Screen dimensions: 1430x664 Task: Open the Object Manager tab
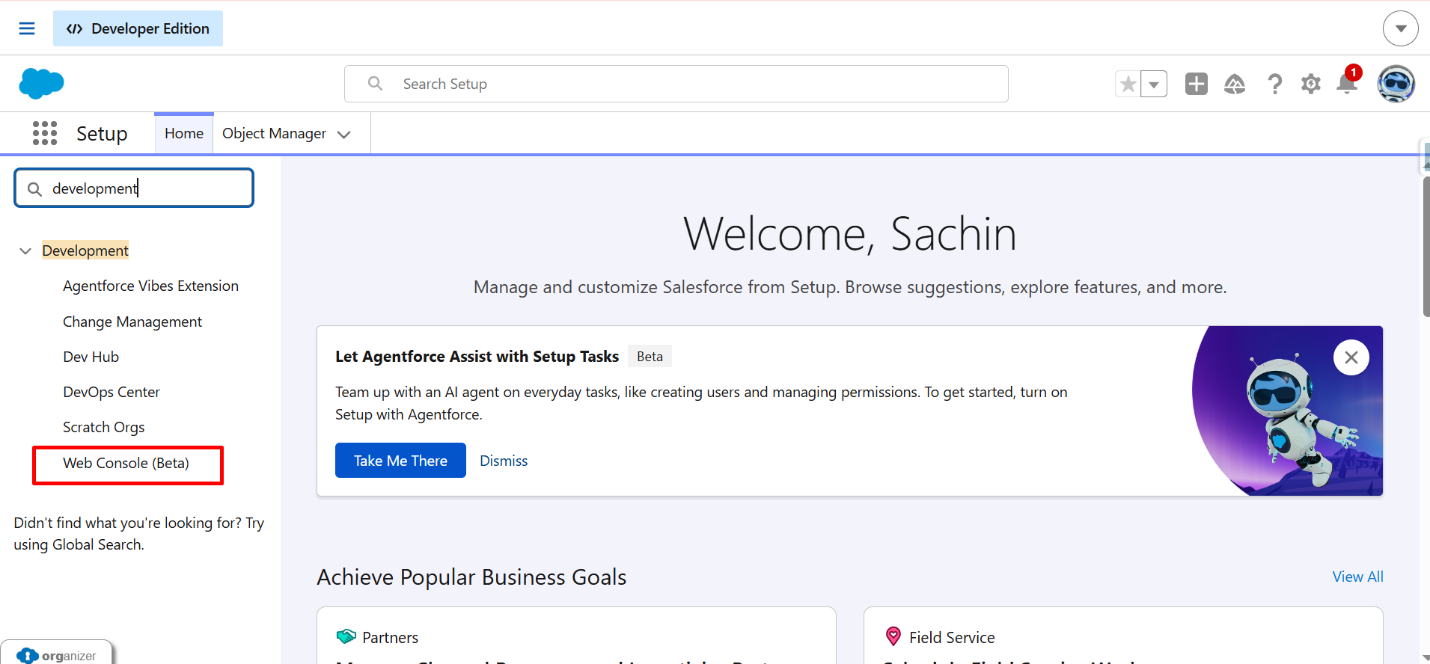[274, 133]
